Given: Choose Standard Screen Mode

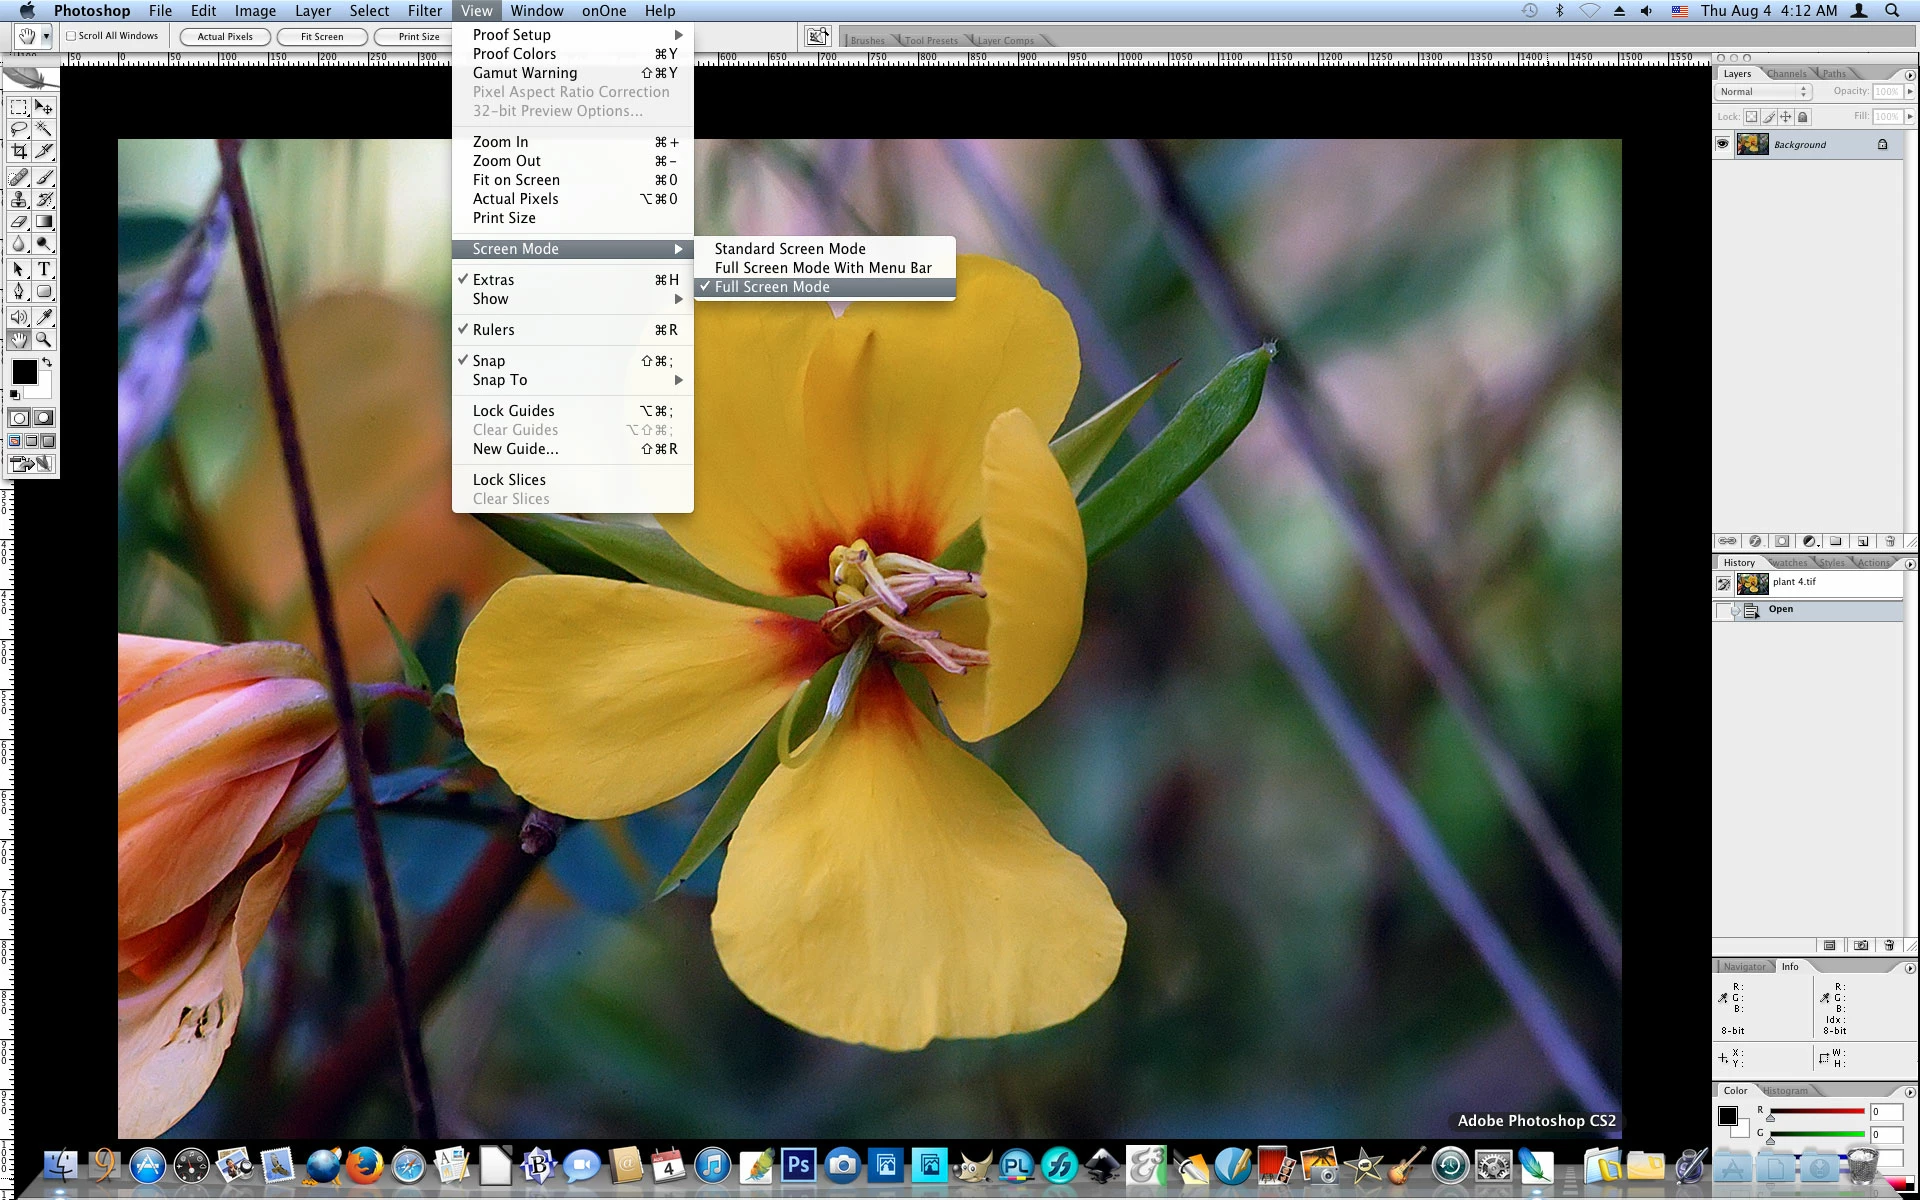Looking at the screenshot, I should point(790,249).
